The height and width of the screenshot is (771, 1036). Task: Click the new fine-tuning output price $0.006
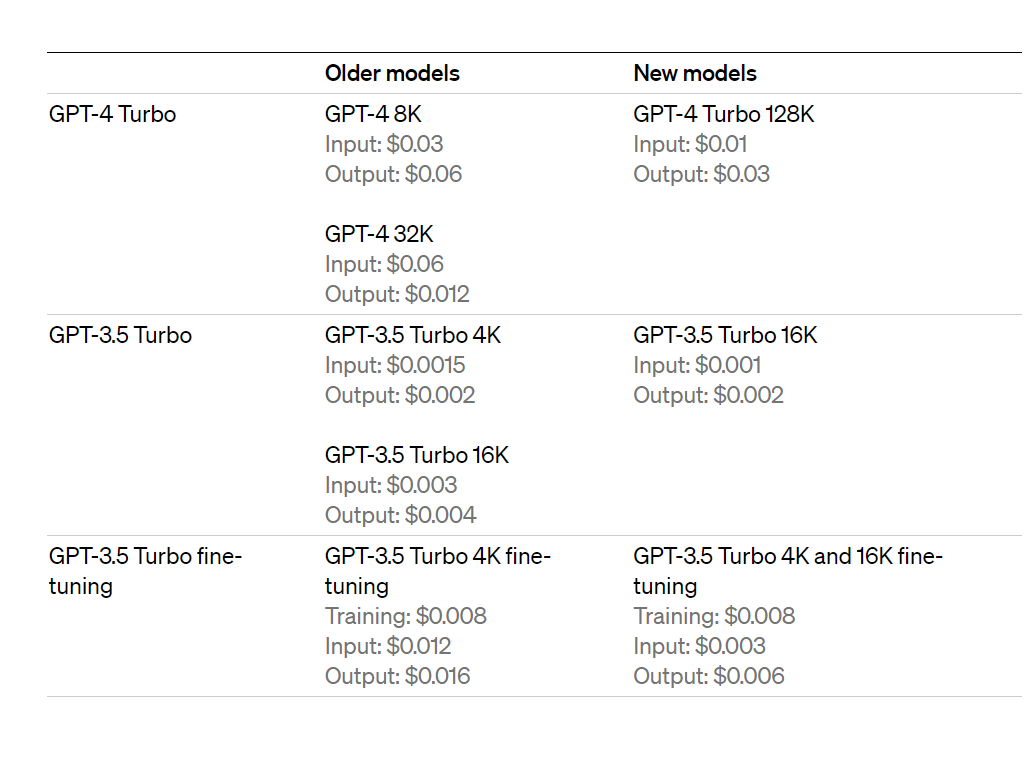[708, 676]
